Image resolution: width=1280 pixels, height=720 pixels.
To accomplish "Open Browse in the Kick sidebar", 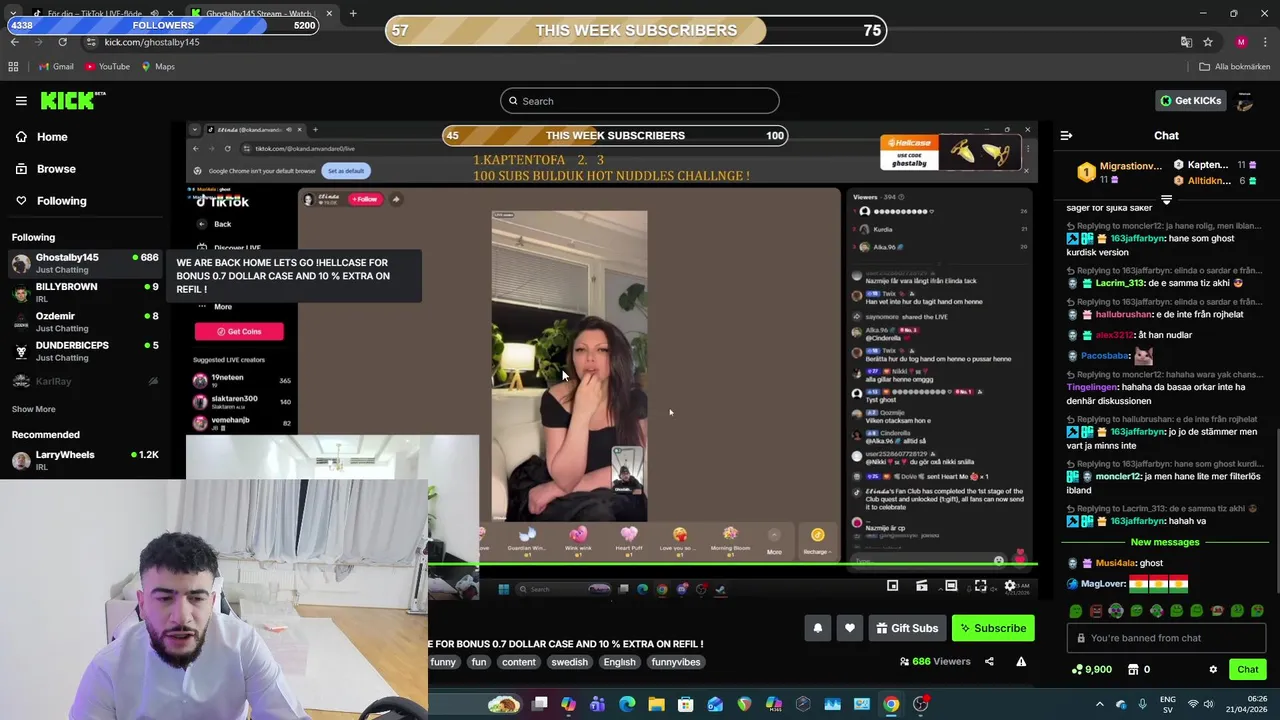I will pos(56,169).
